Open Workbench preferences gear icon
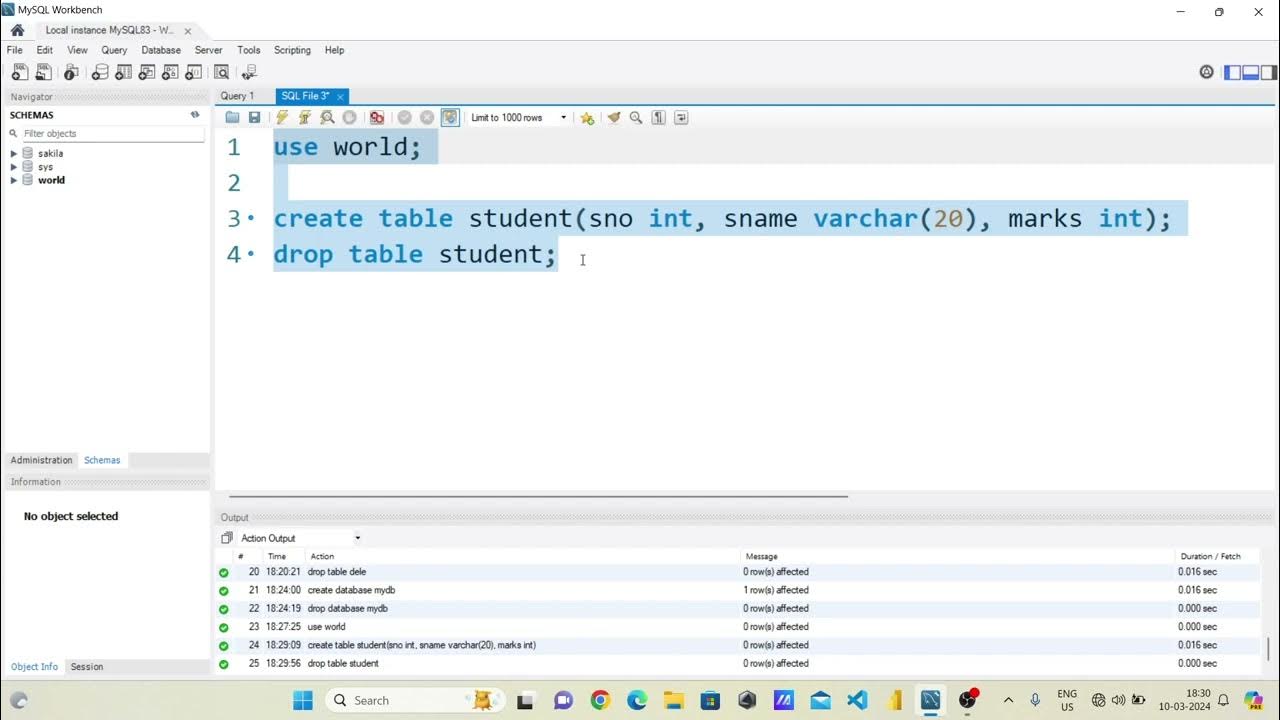1280x720 pixels. (1206, 72)
